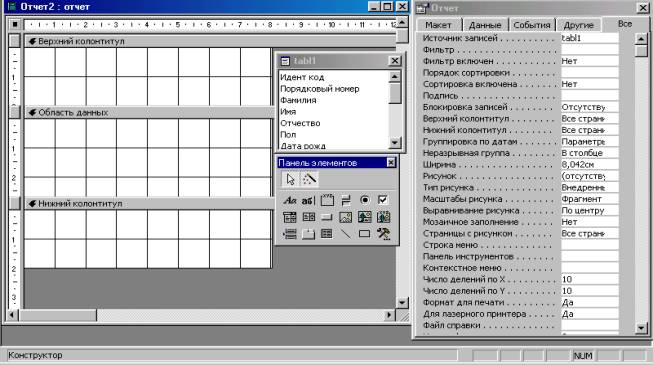Select the Все tab
The height and width of the screenshot is (365, 653).
(x=625, y=24)
